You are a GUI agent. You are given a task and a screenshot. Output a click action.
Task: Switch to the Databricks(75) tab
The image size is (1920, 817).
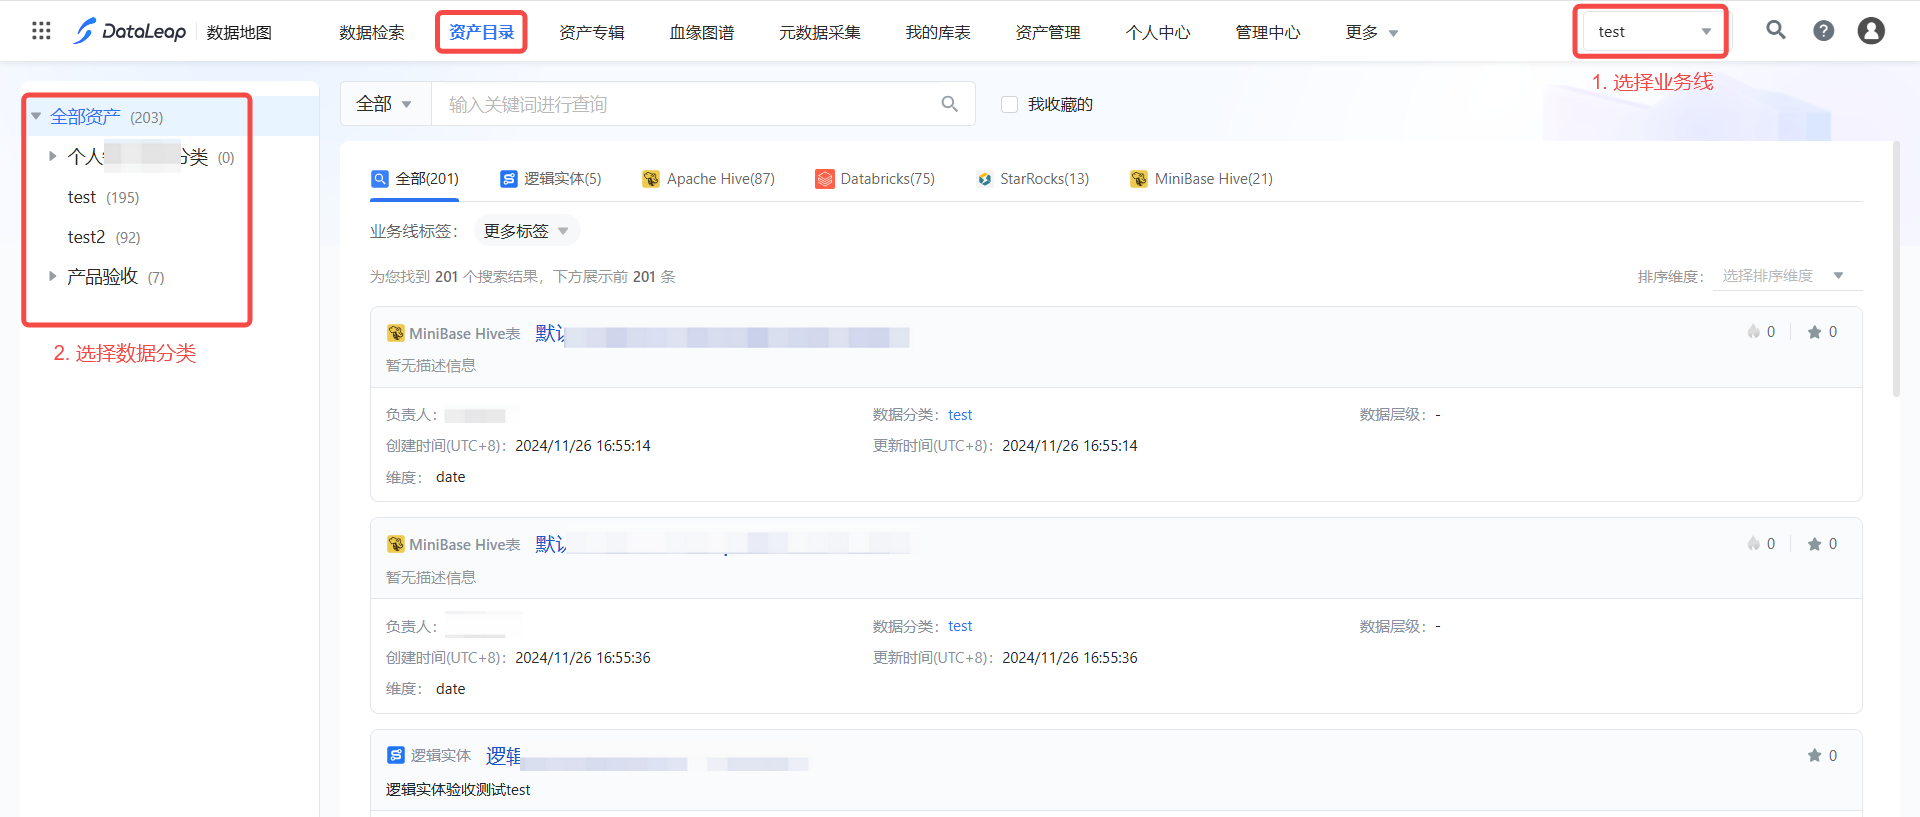[x=876, y=179]
